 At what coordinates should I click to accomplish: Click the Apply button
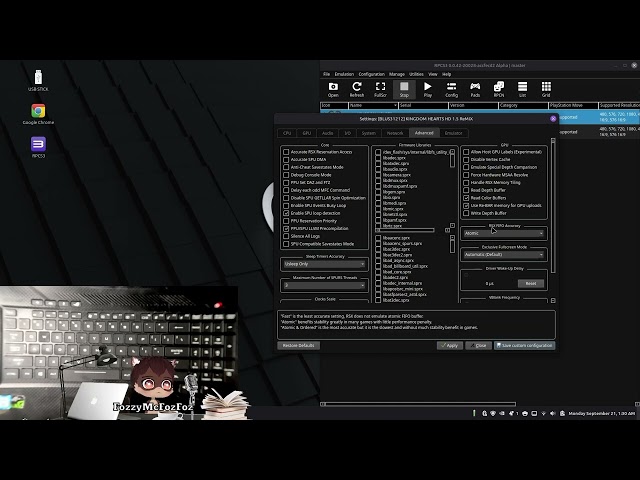coord(449,346)
